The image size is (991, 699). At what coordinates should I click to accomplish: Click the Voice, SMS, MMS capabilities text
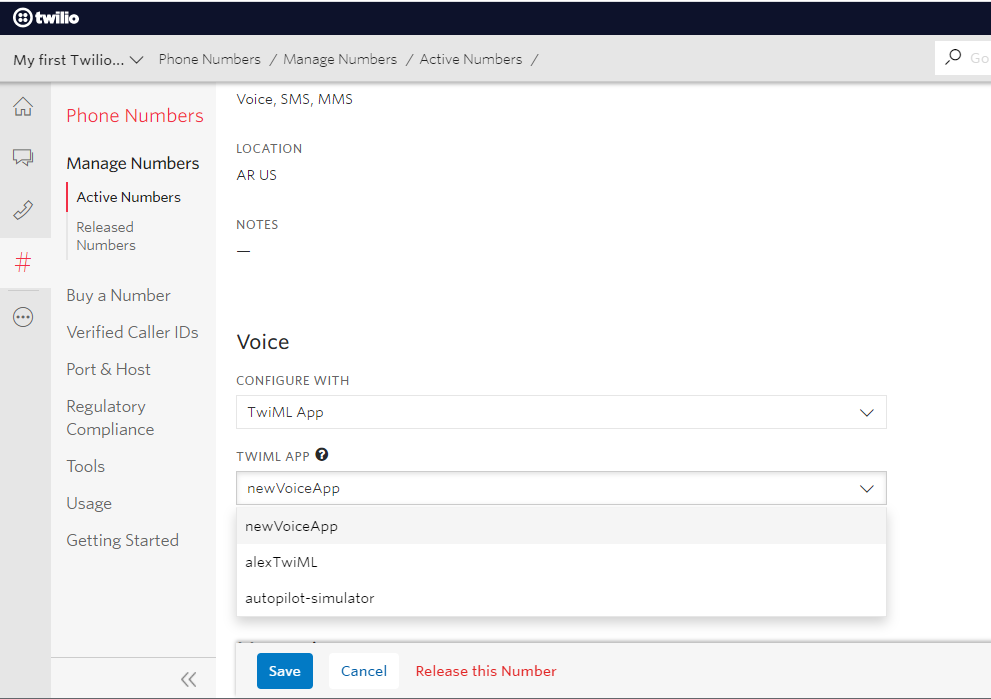(x=294, y=99)
